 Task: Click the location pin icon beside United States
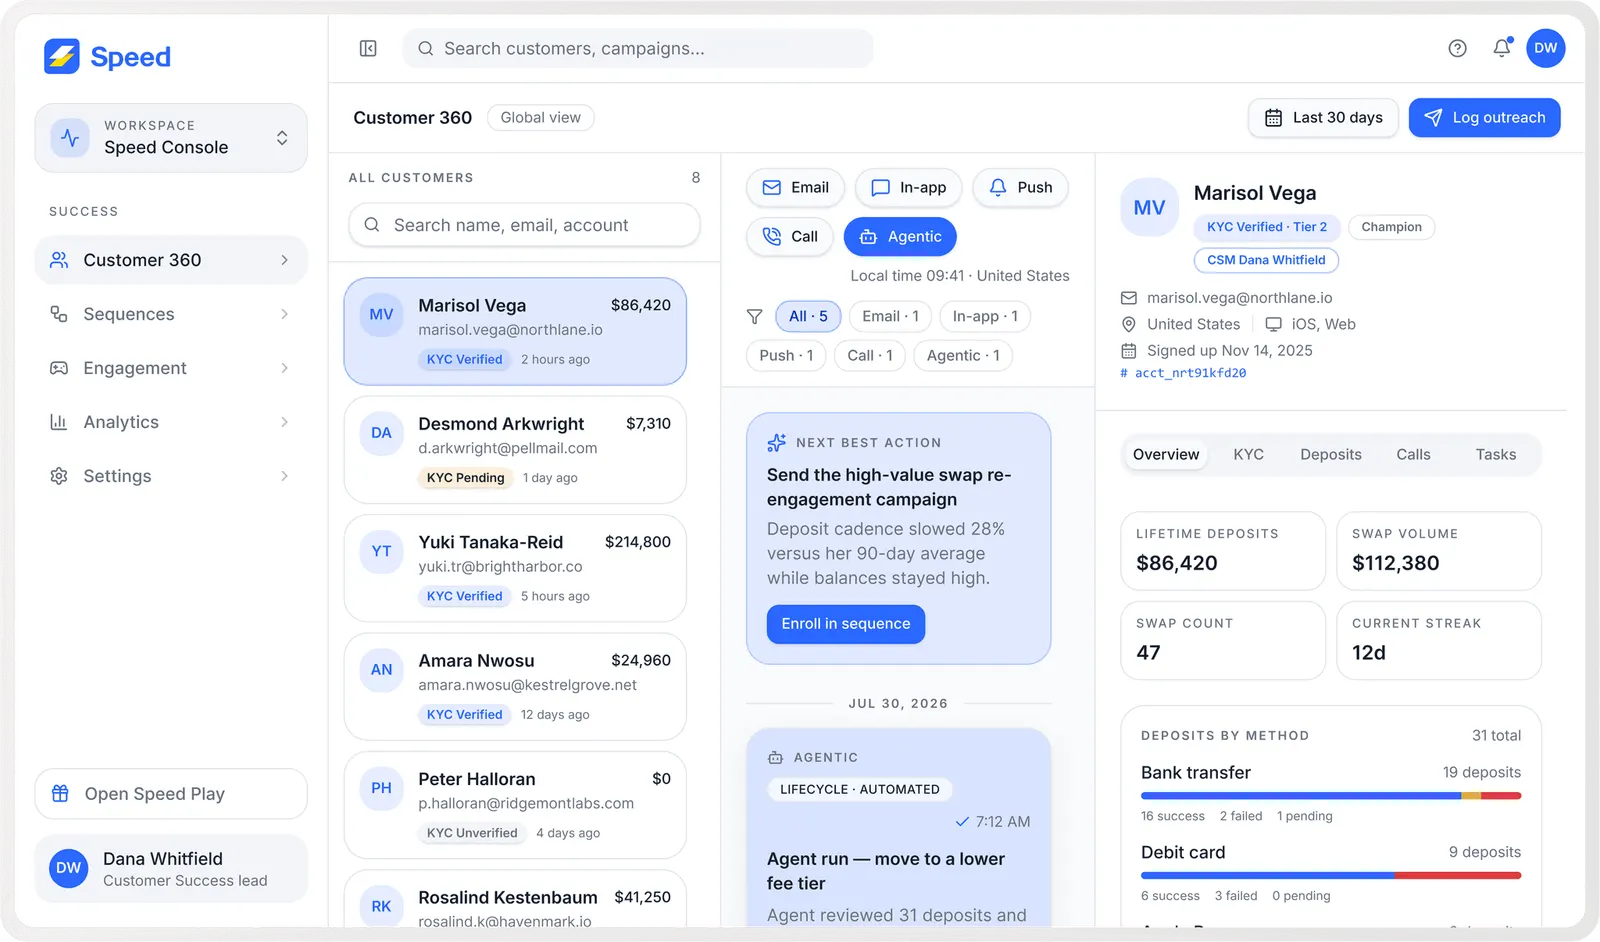coord(1129,324)
